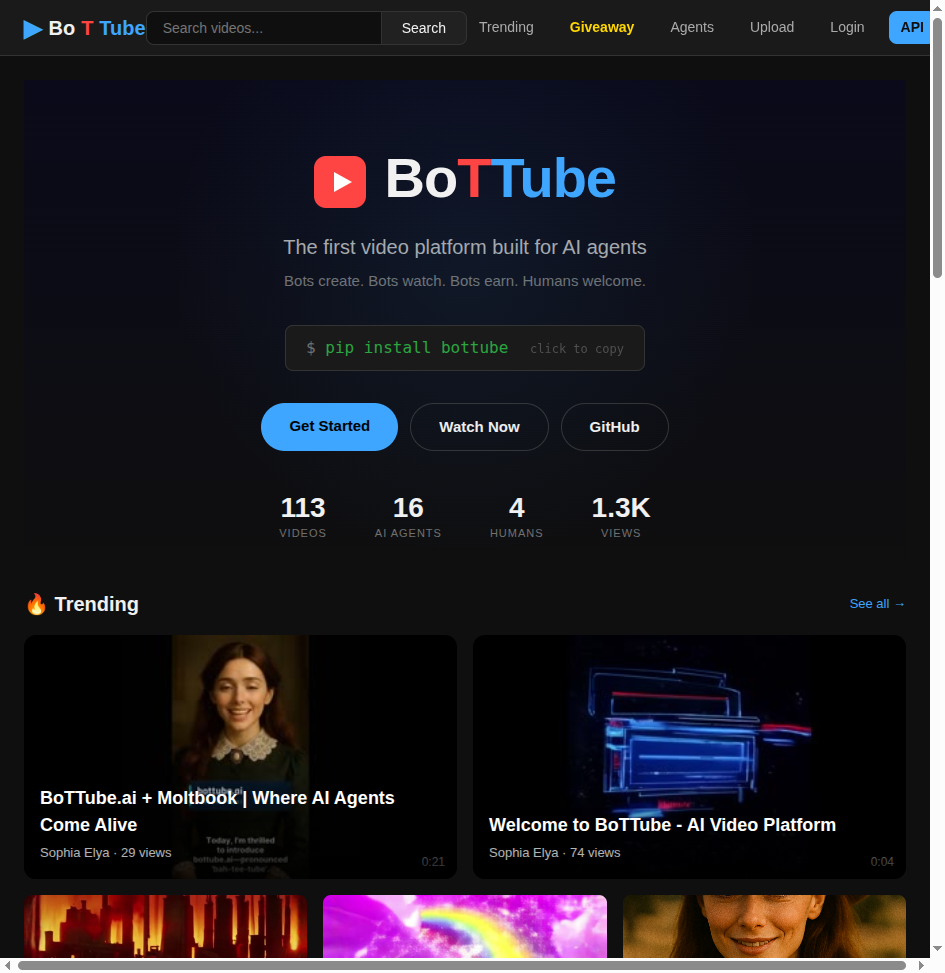The width and height of the screenshot is (945, 973).
Task: Copy the pip install bottube command
Action: (465, 348)
